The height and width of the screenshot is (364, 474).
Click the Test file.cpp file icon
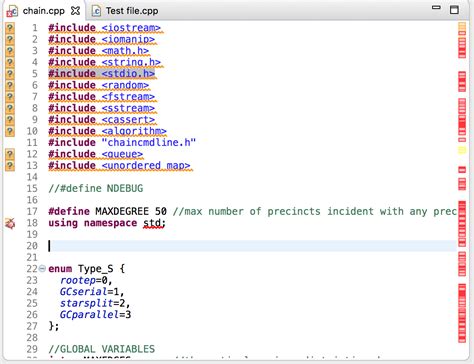coord(96,11)
